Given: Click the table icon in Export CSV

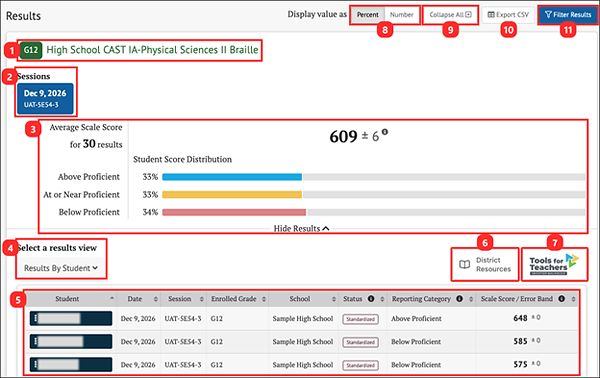Looking at the screenshot, I should (491, 15).
